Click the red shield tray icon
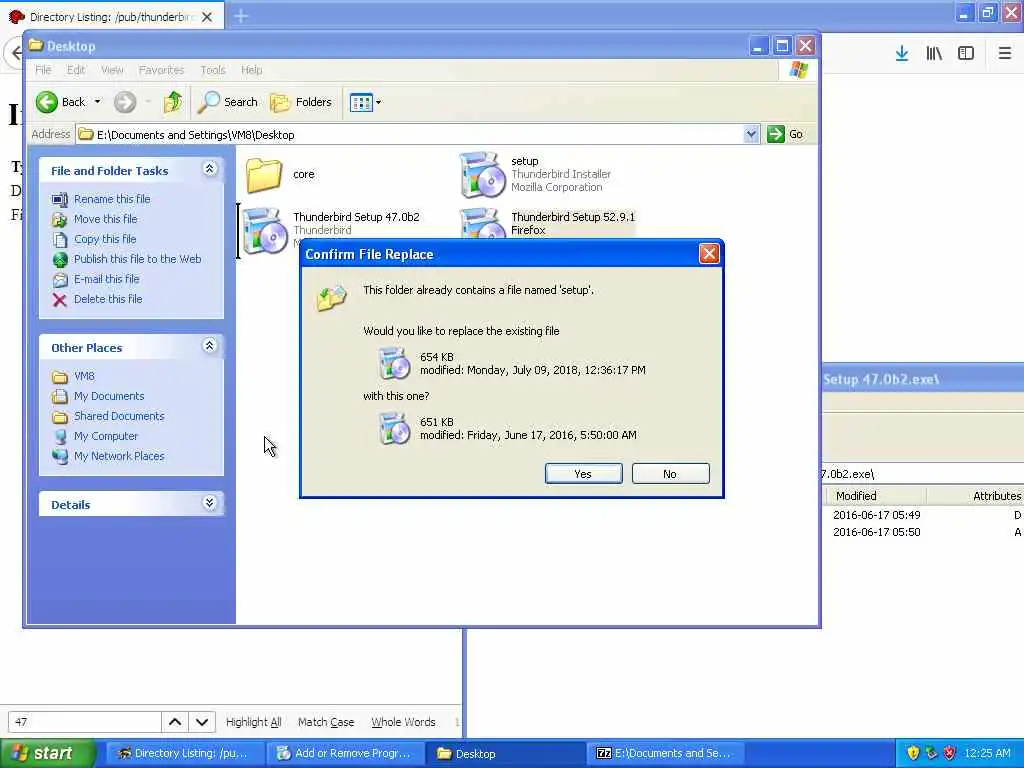 click(x=950, y=753)
